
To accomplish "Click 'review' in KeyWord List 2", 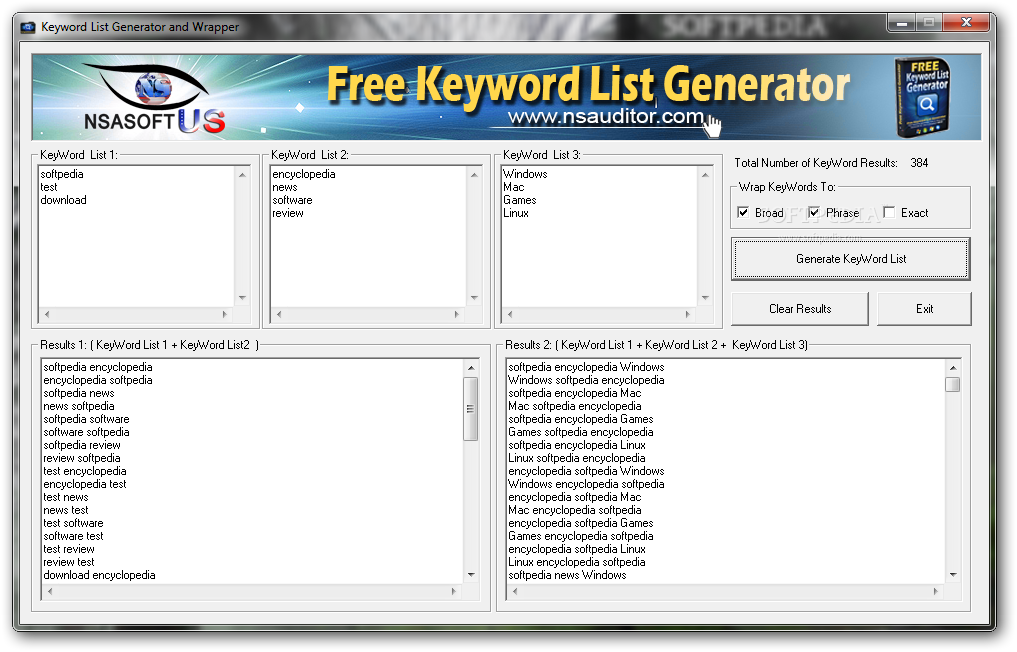I will (x=287, y=213).
